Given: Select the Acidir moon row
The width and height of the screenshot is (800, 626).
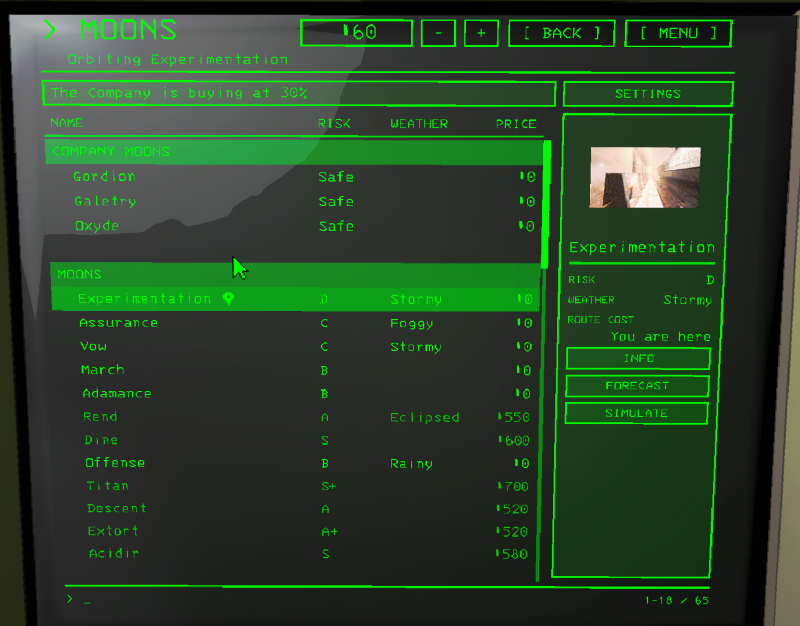Looking at the screenshot, I should [297, 554].
